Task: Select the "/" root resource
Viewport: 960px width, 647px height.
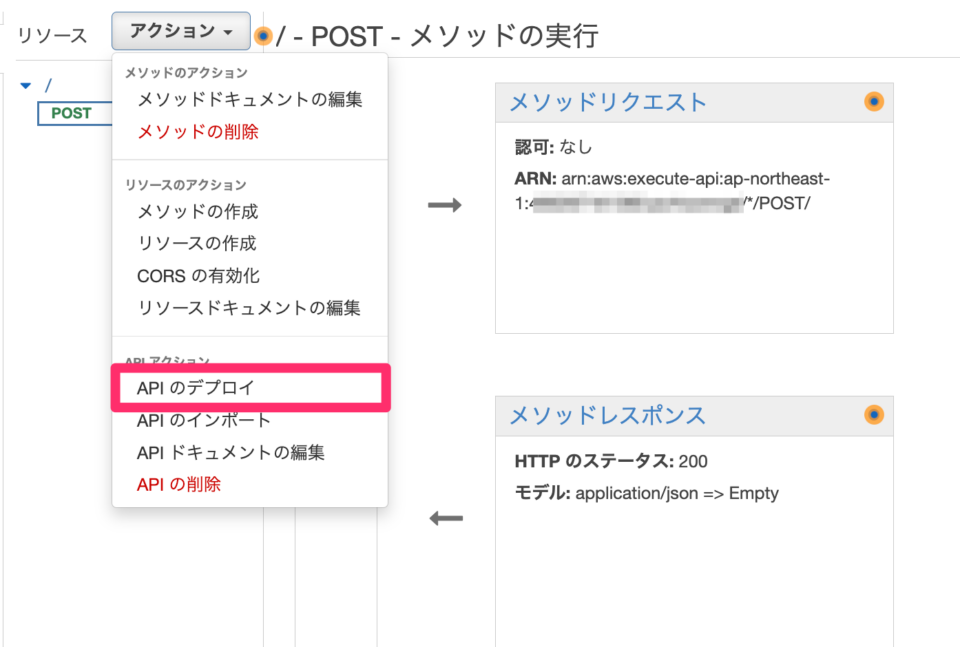Action: coord(47,85)
